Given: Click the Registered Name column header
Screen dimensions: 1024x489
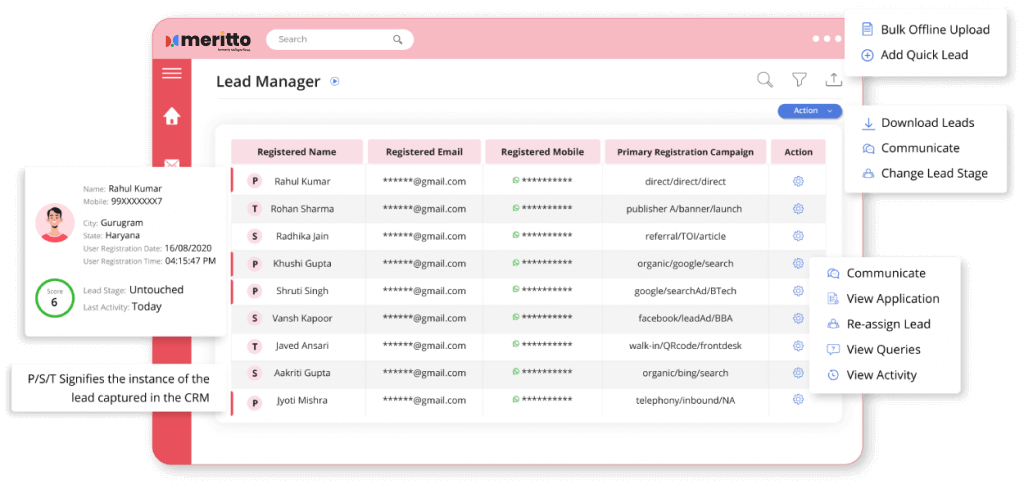Looking at the screenshot, I should (296, 152).
